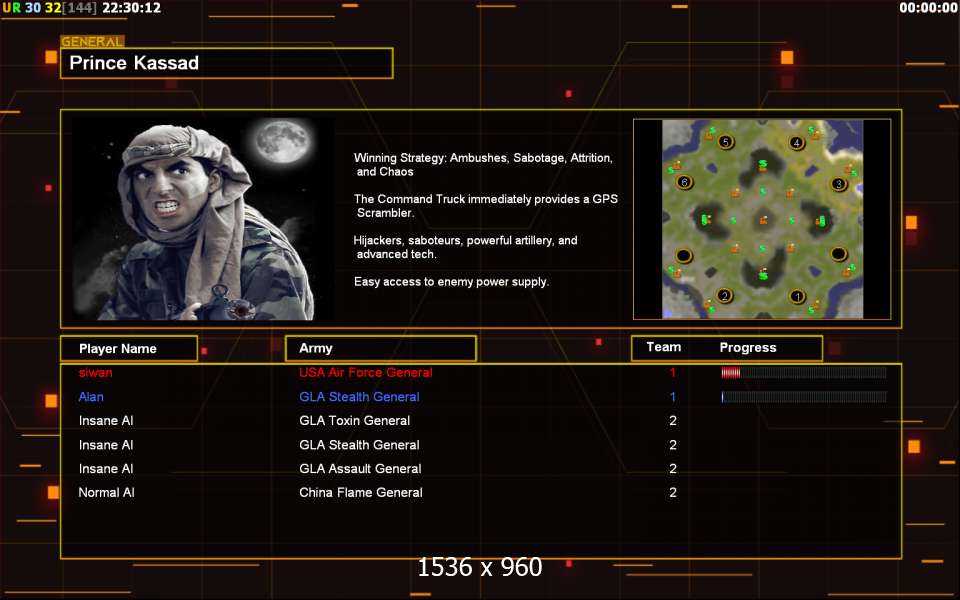This screenshot has width=960, height=600.
Task: Select player Alan in the list
Action: 91,397
